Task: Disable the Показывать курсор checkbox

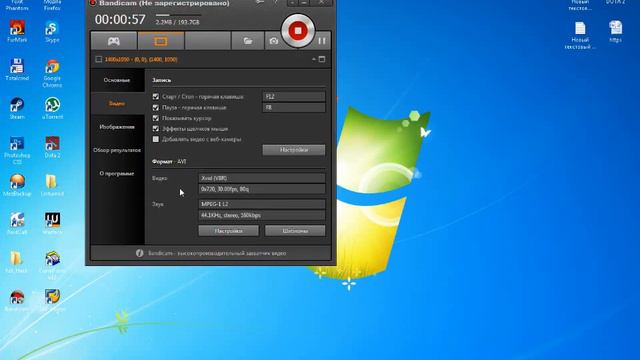Action: coord(156,118)
